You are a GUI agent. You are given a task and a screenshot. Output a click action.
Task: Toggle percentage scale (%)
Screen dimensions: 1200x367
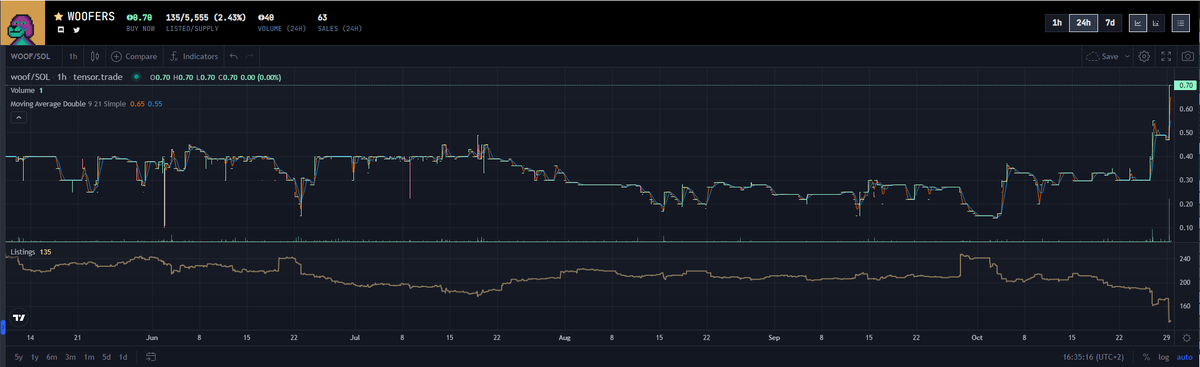(1146, 357)
